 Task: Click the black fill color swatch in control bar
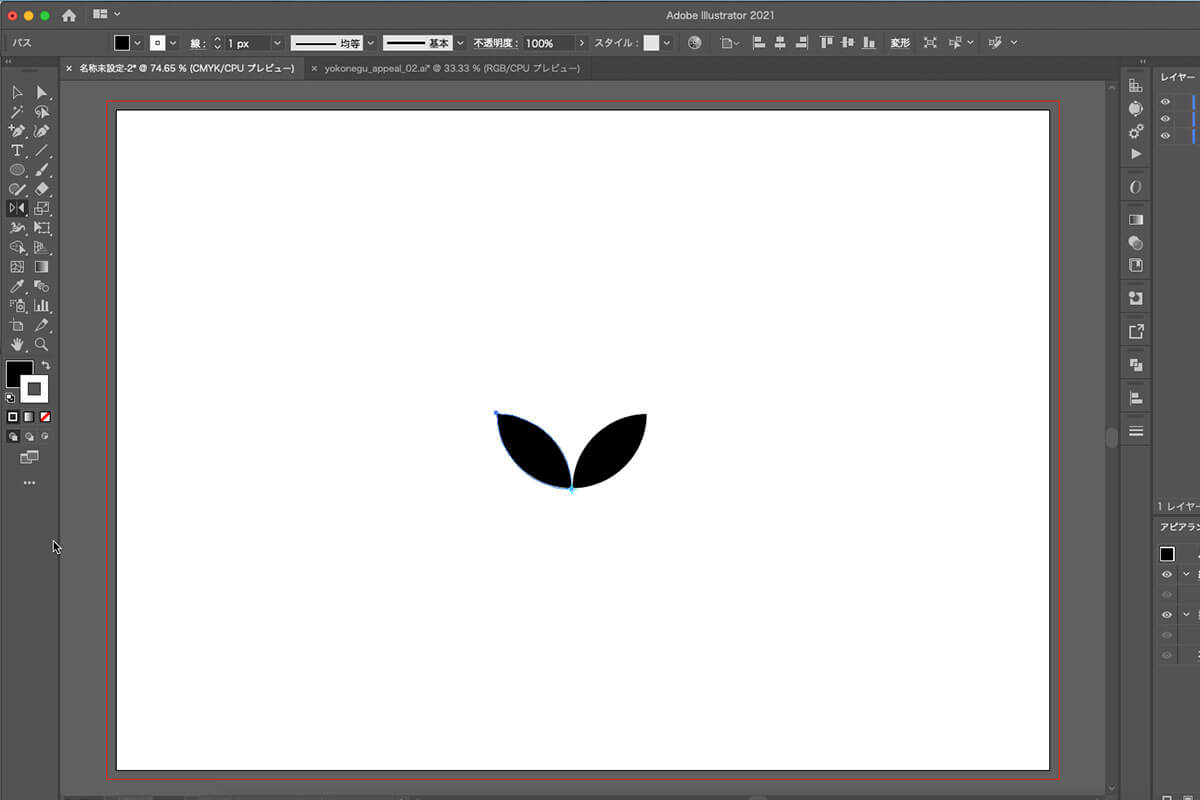pyautogui.click(x=122, y=43)
